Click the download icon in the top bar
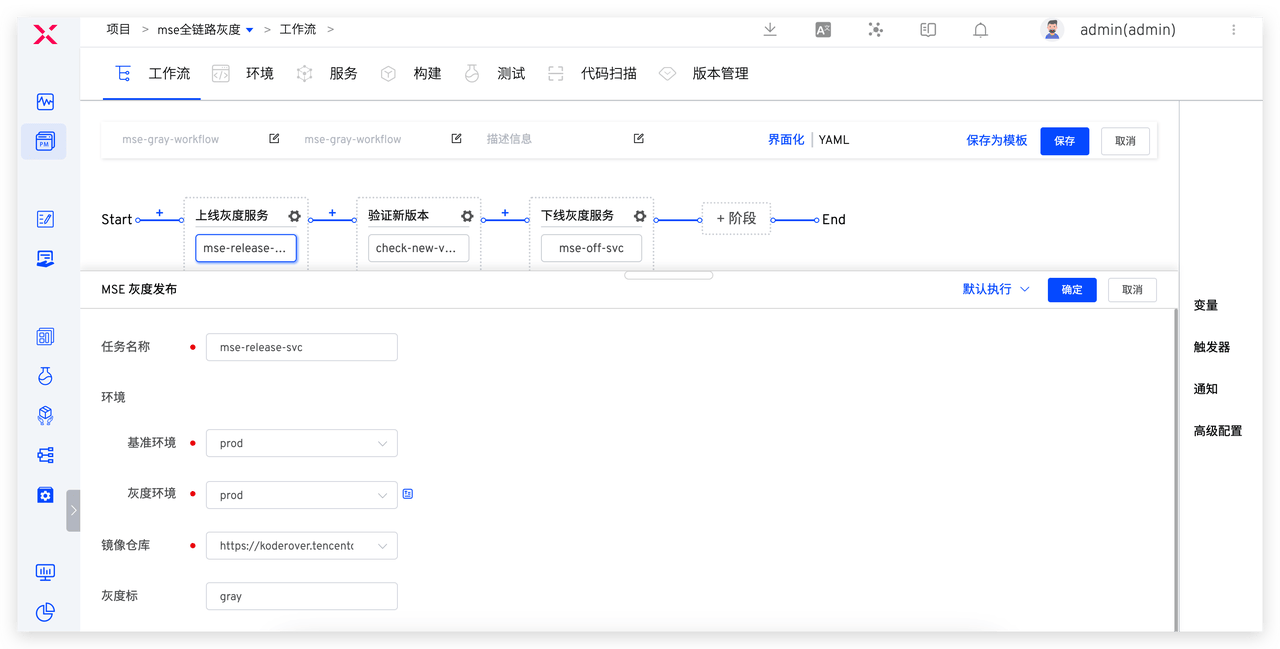Viewport: 1280px width, 649px height. coord(769,30)
